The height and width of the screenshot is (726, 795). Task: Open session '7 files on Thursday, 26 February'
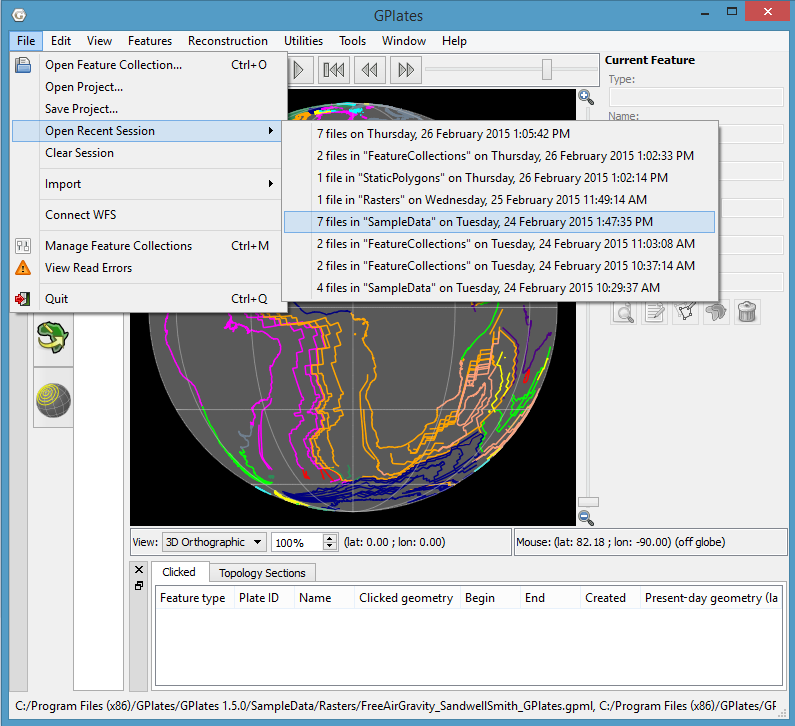coord(499,134)
